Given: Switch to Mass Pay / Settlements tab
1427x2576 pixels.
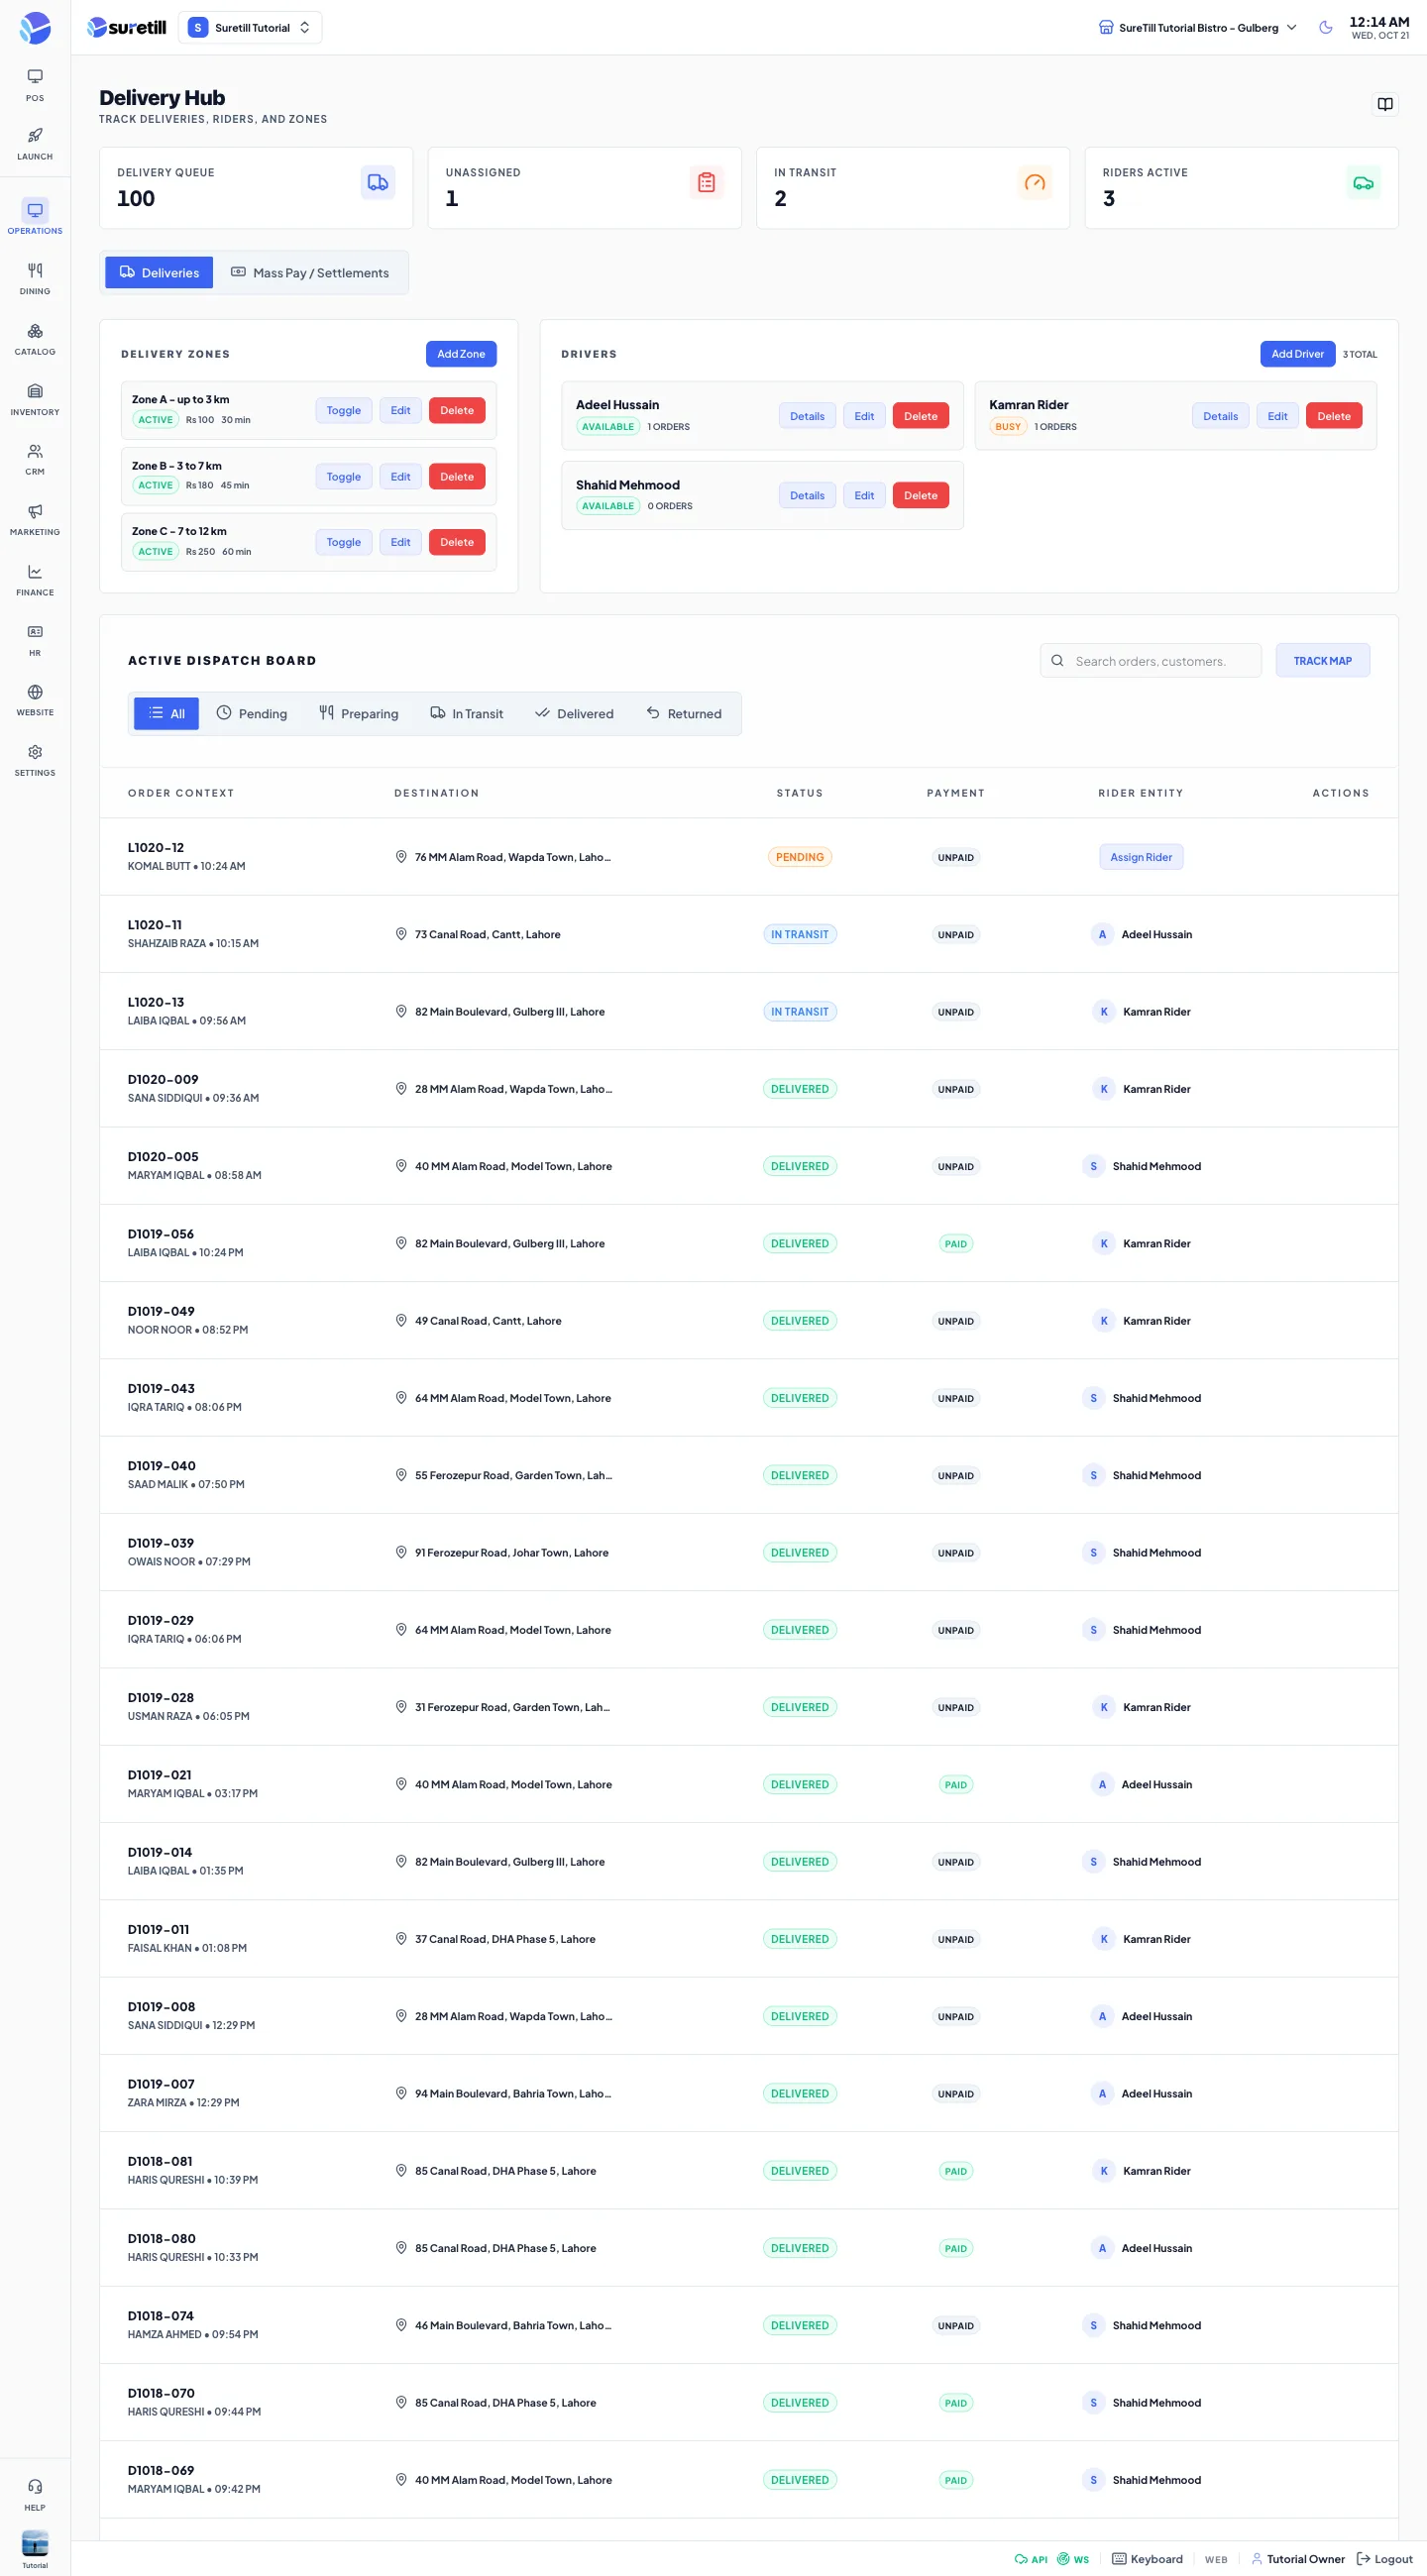Looking at the screenshot, I should click(x=310, y=272).
